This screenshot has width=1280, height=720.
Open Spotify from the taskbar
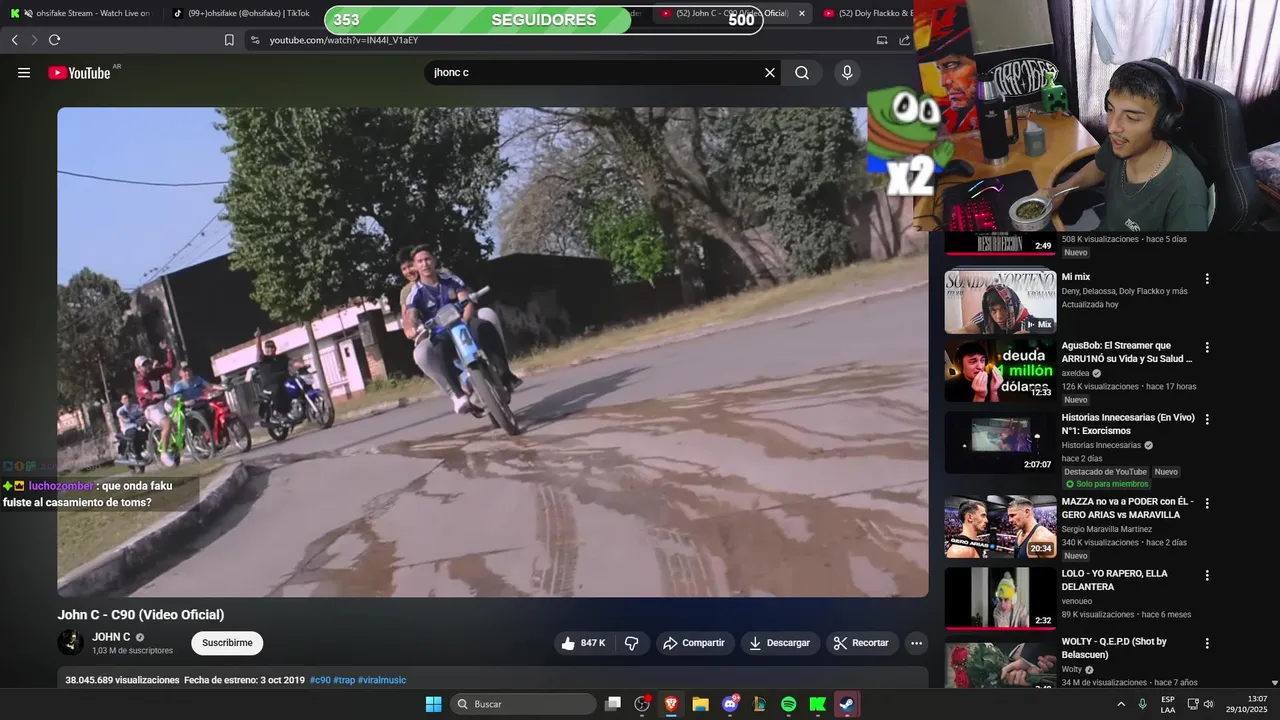click(788, 704)
